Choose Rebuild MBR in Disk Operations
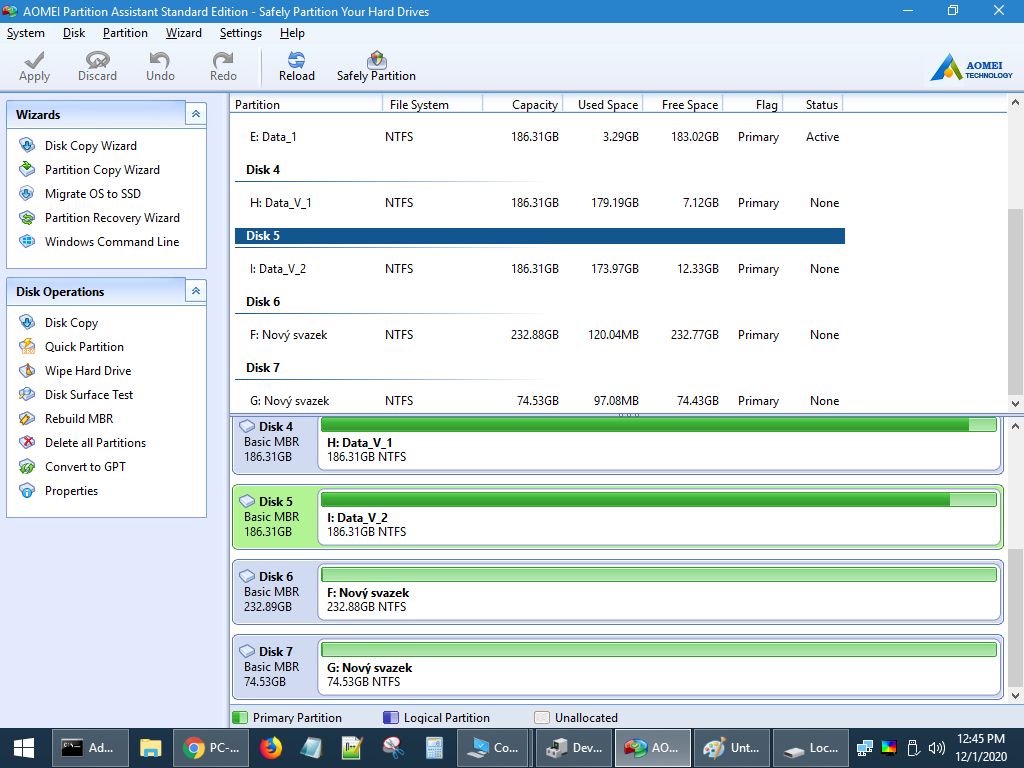The width and height of the screenshot is (1024, 768). [78, 419]
